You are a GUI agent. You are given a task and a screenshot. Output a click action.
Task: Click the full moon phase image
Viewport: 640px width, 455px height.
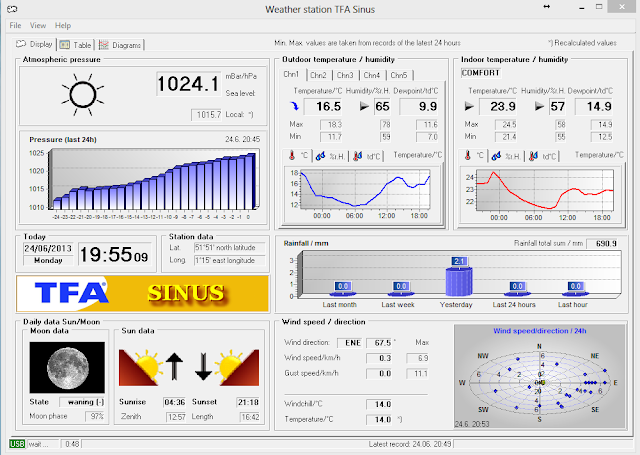tap(67, 368)
